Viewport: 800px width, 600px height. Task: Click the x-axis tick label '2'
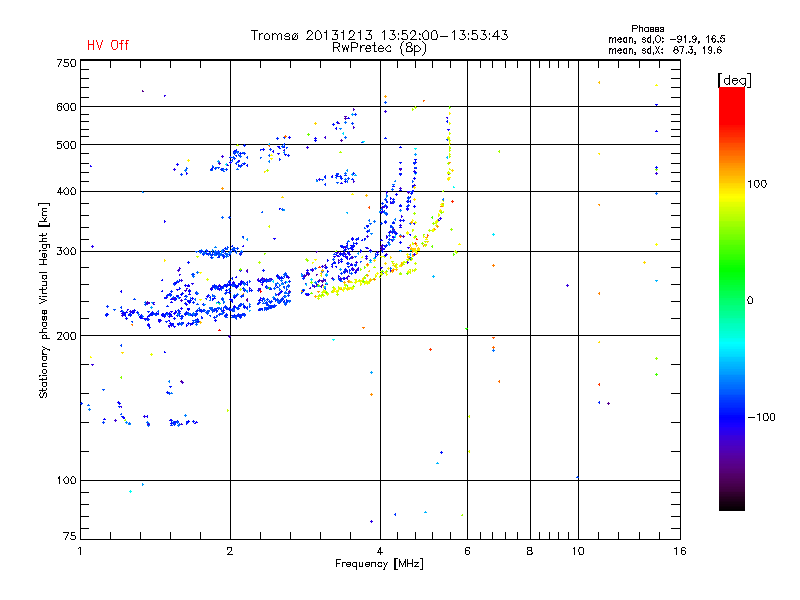pyautogui.click(x=230, y=551)
